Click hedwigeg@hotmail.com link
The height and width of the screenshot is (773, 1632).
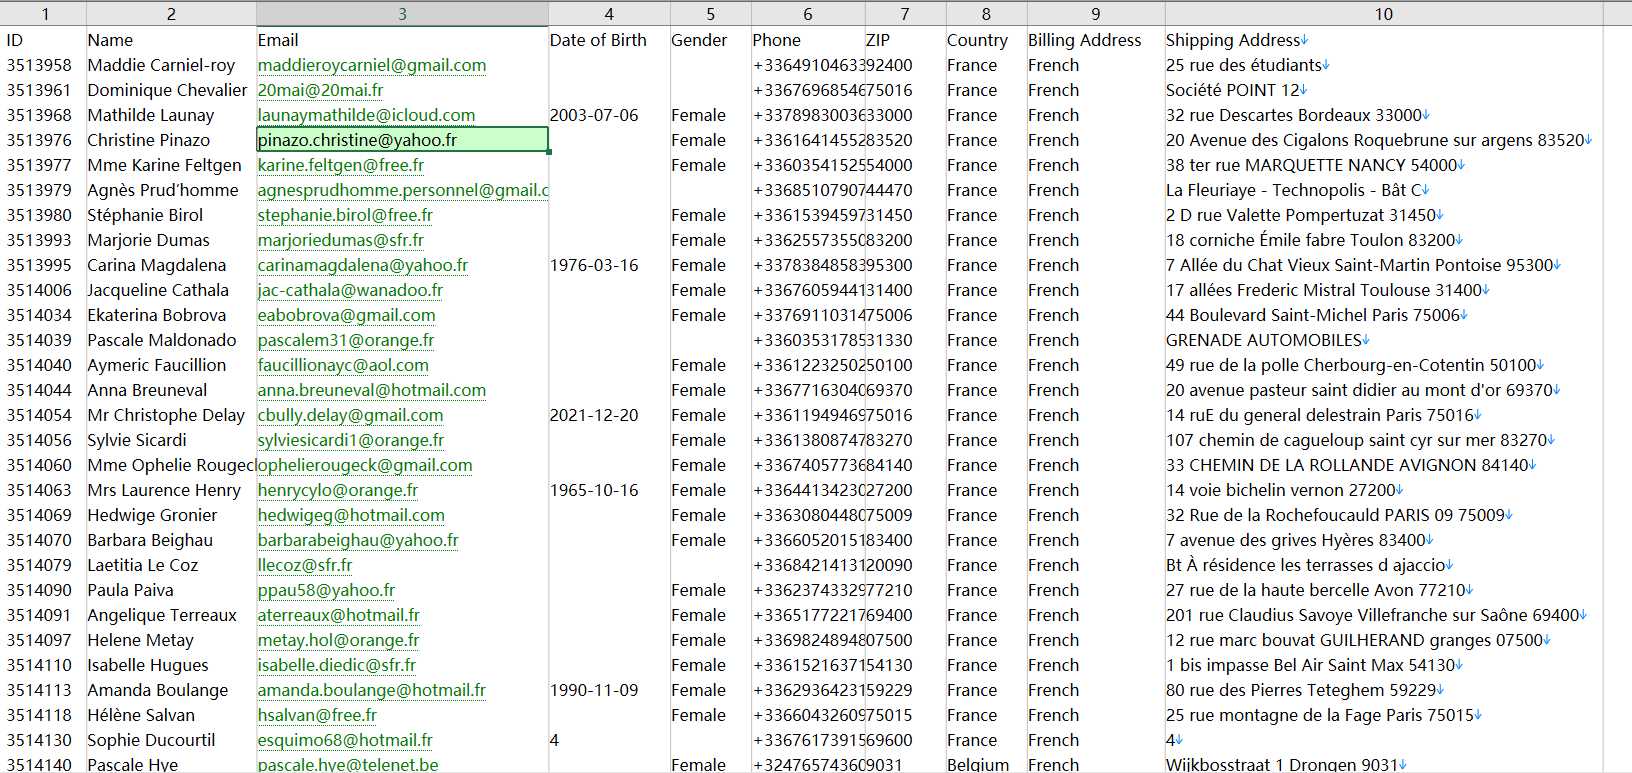(351, 515)
